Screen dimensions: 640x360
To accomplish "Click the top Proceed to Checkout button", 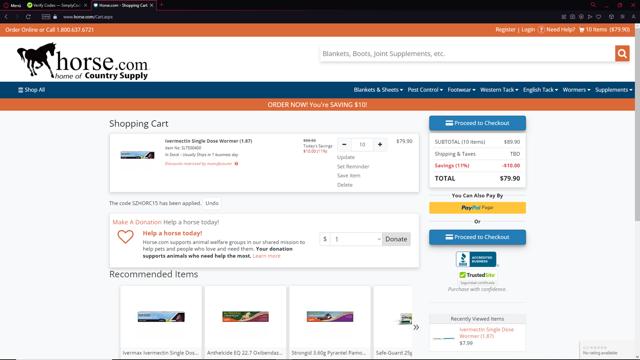I will click(x=477, y=123).
